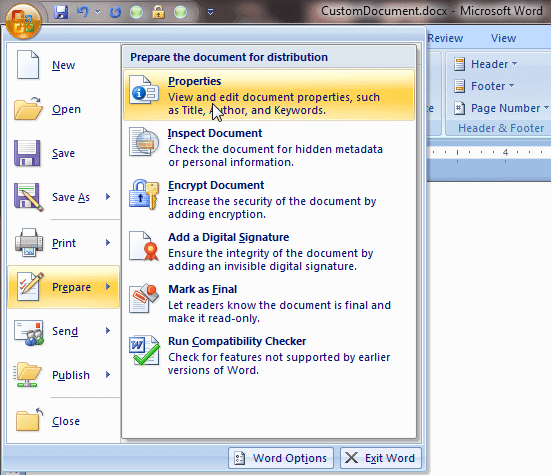Click the 'Header & Footer' group label
The width and height of the screenshot is (552, 476).
click(501, 128)
